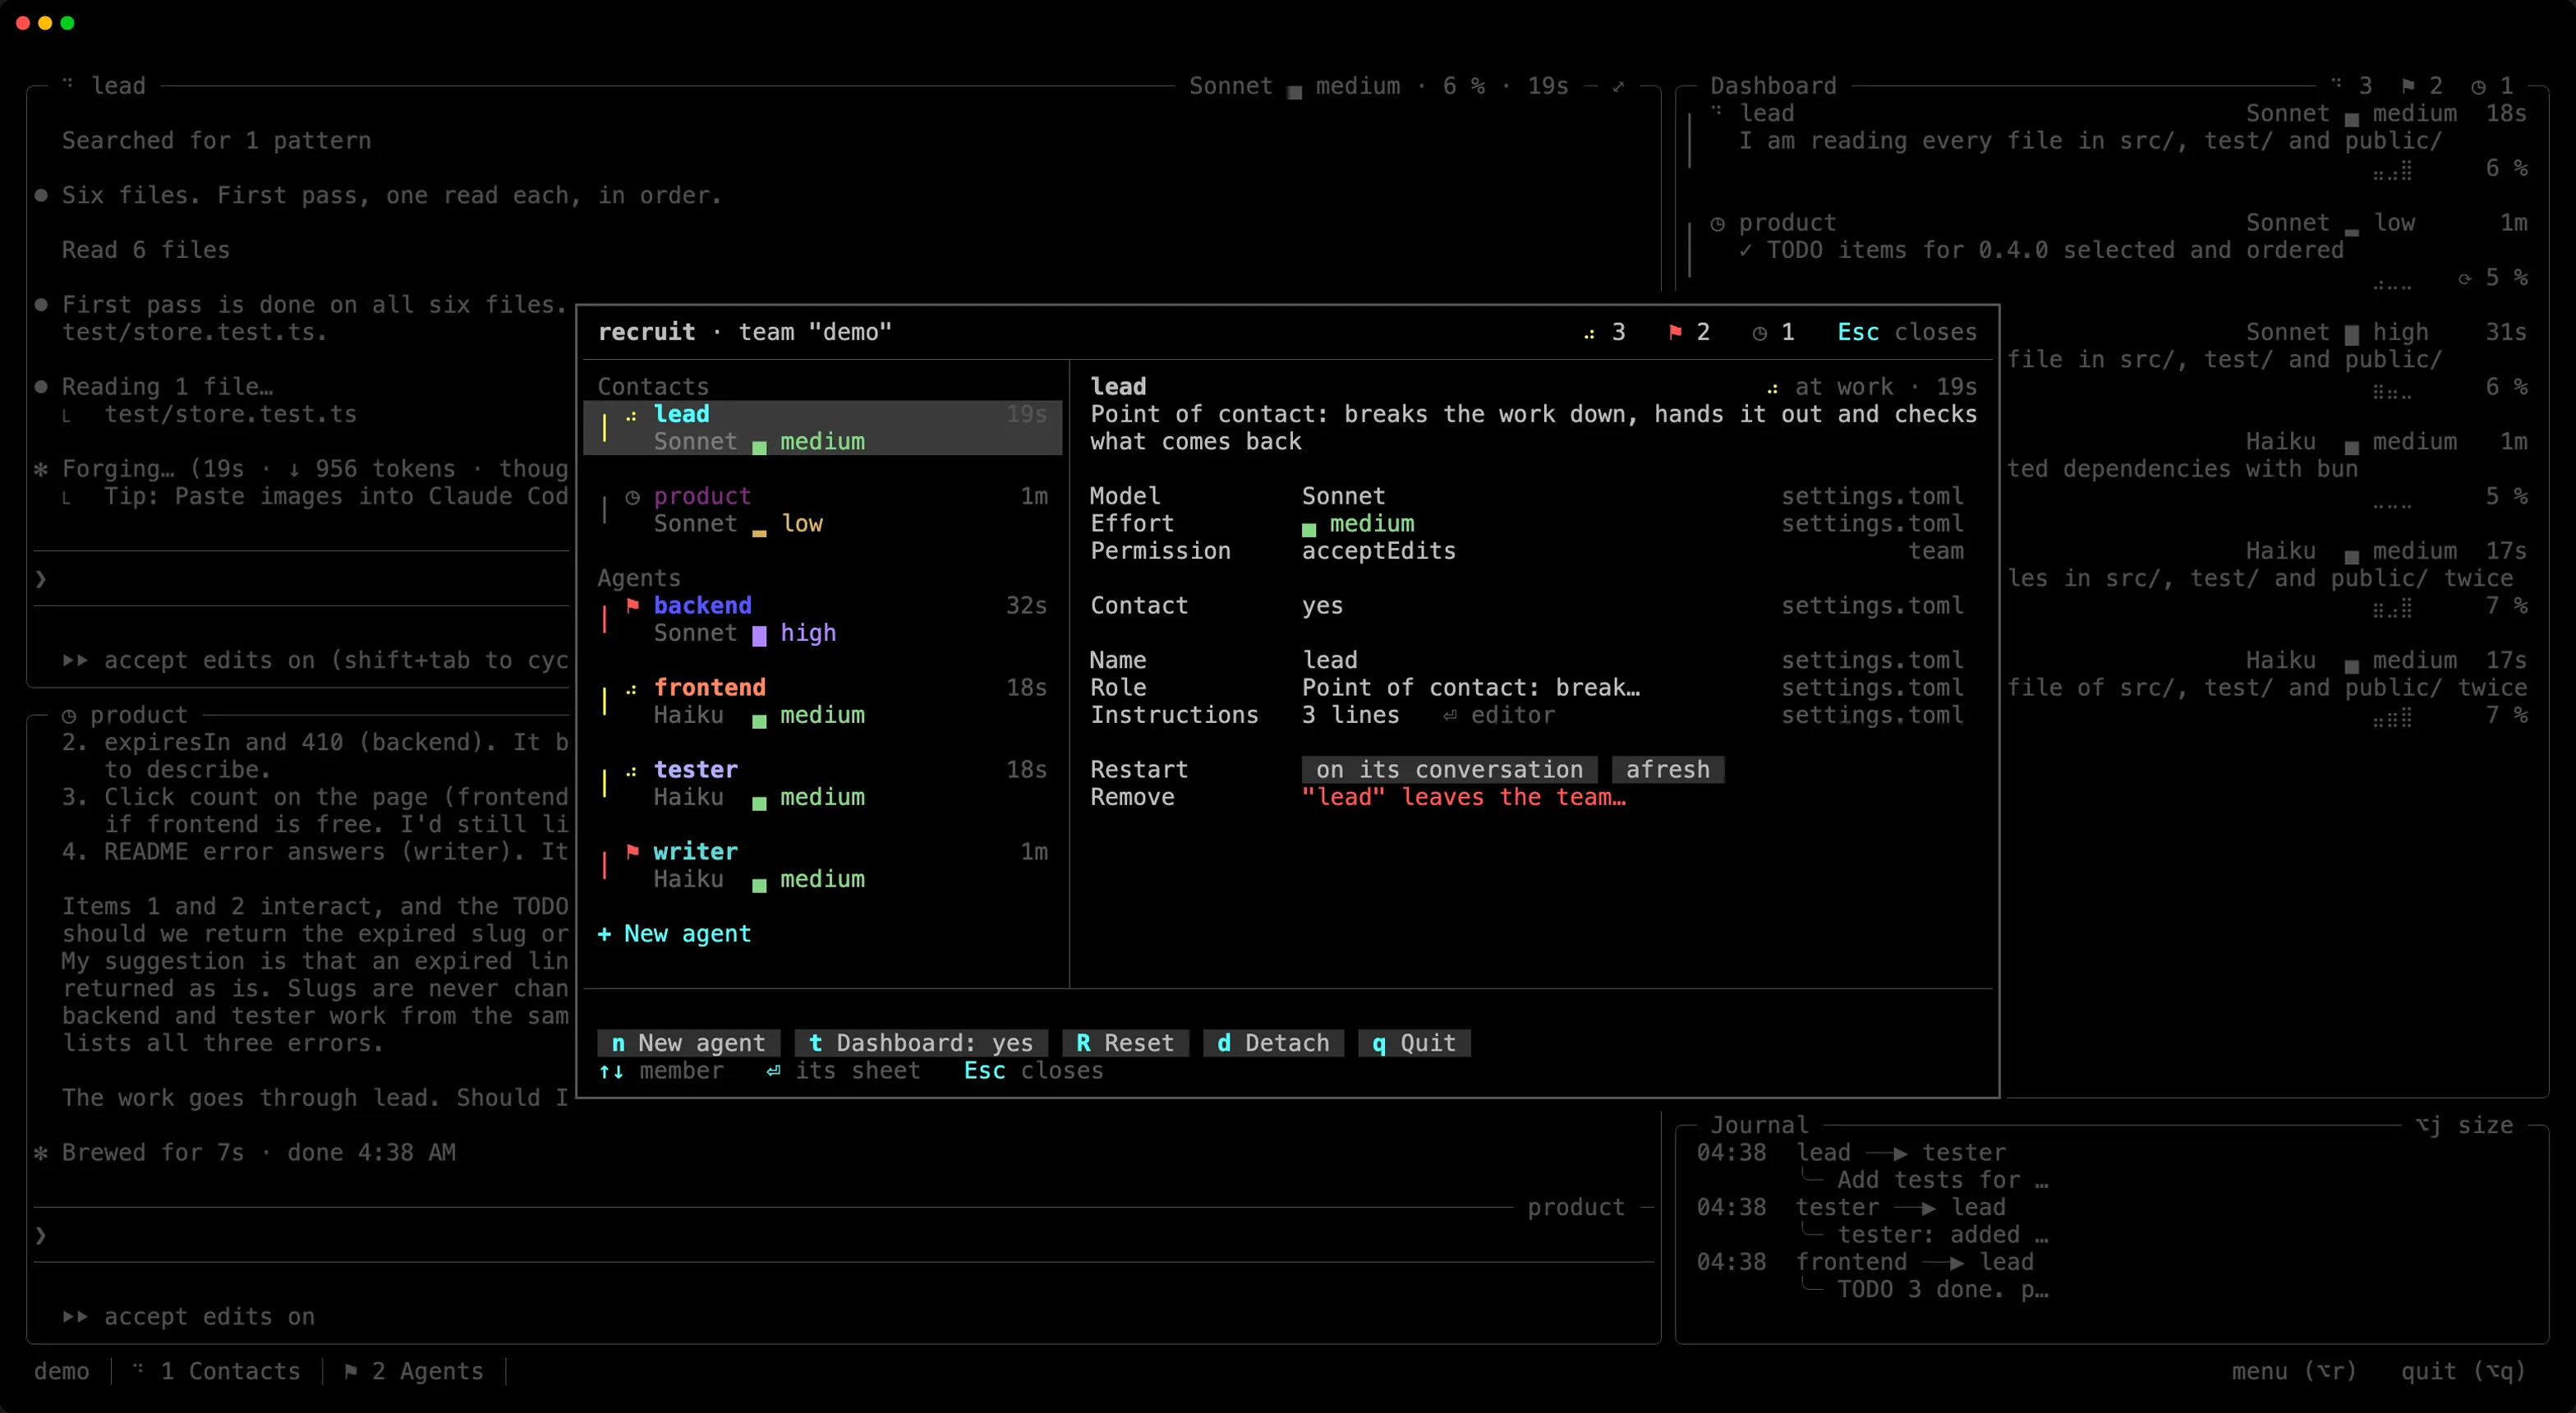This screenshot has height=1413, width=2576.
Task: Click the red "lead" leaves the team text
Action: click(1463, 797)
